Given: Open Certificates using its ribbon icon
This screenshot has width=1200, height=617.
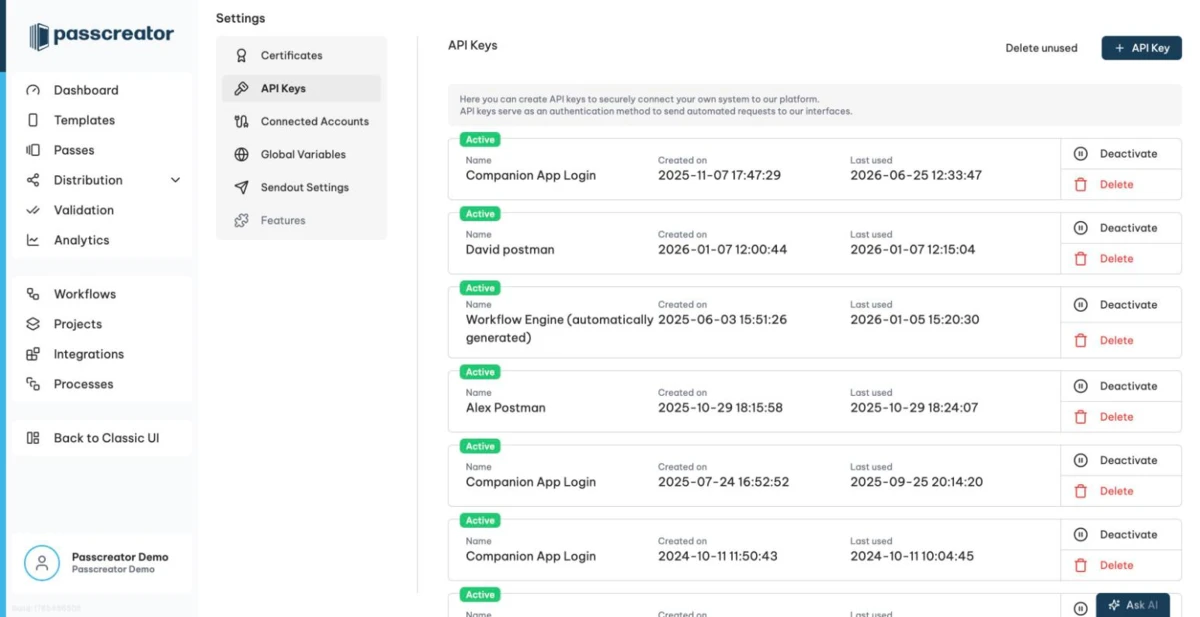Looking at the screenshot, I should (x=241, y=55).
